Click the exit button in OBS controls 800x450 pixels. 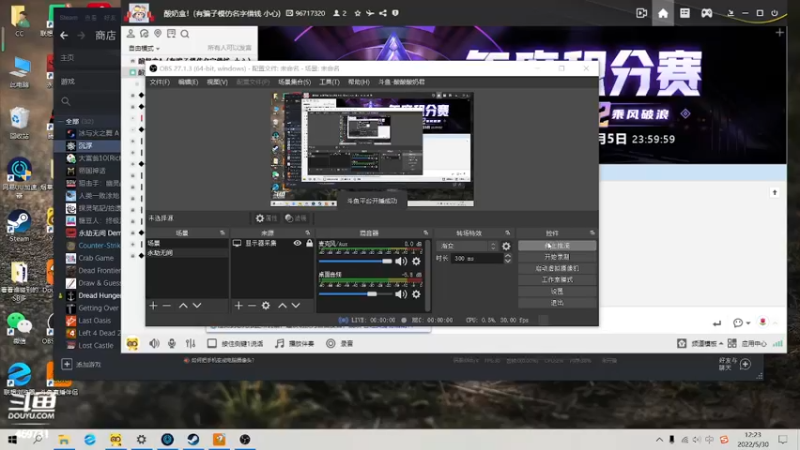coord(557,303)
